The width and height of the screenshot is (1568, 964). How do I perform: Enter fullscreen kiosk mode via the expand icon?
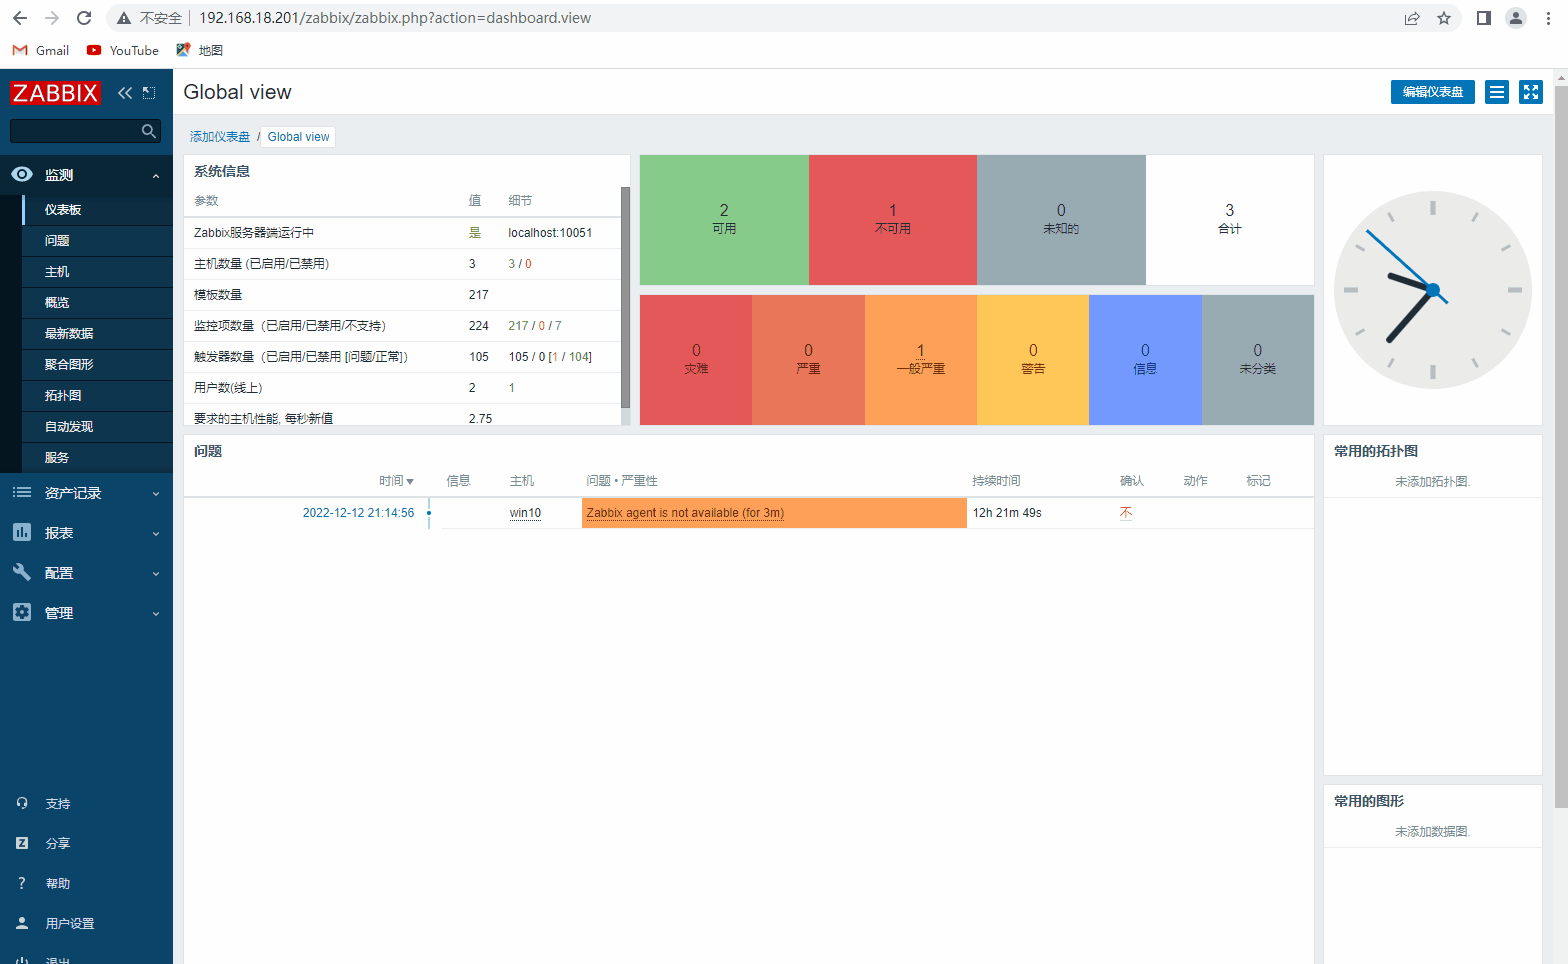(x=1530, y=92)
